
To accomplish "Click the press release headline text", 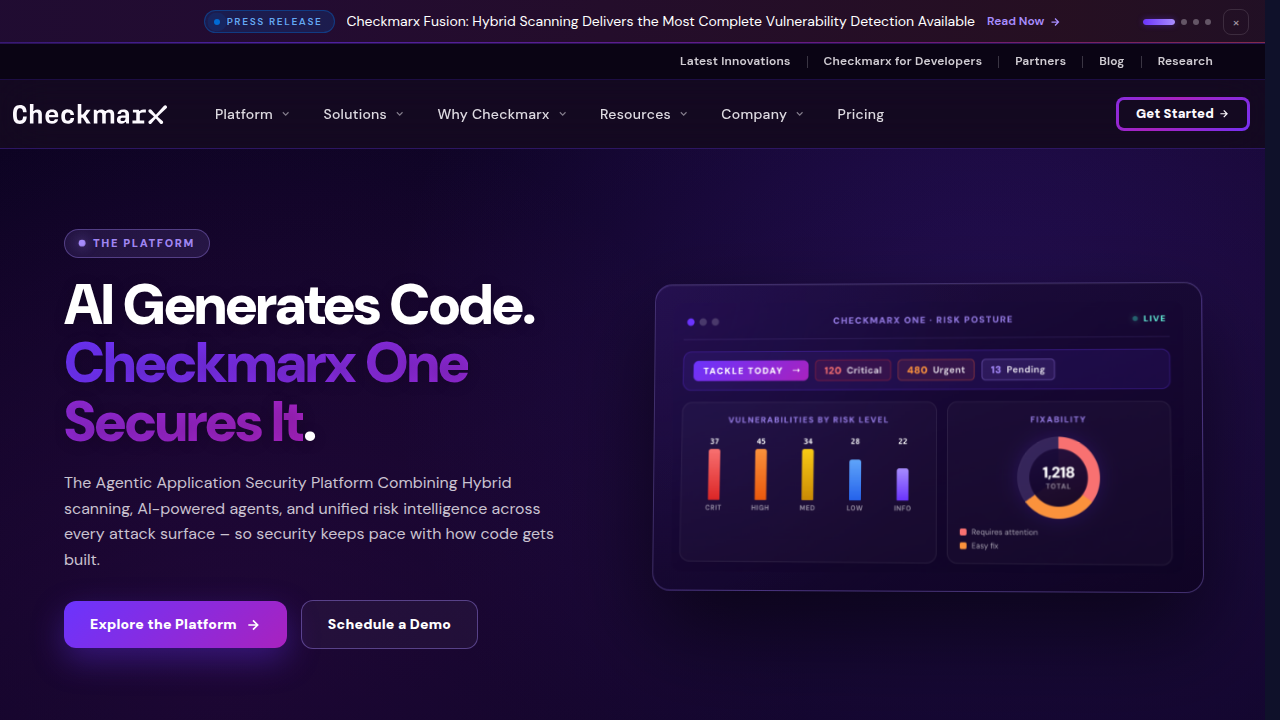I will click(x=660, y=21).
